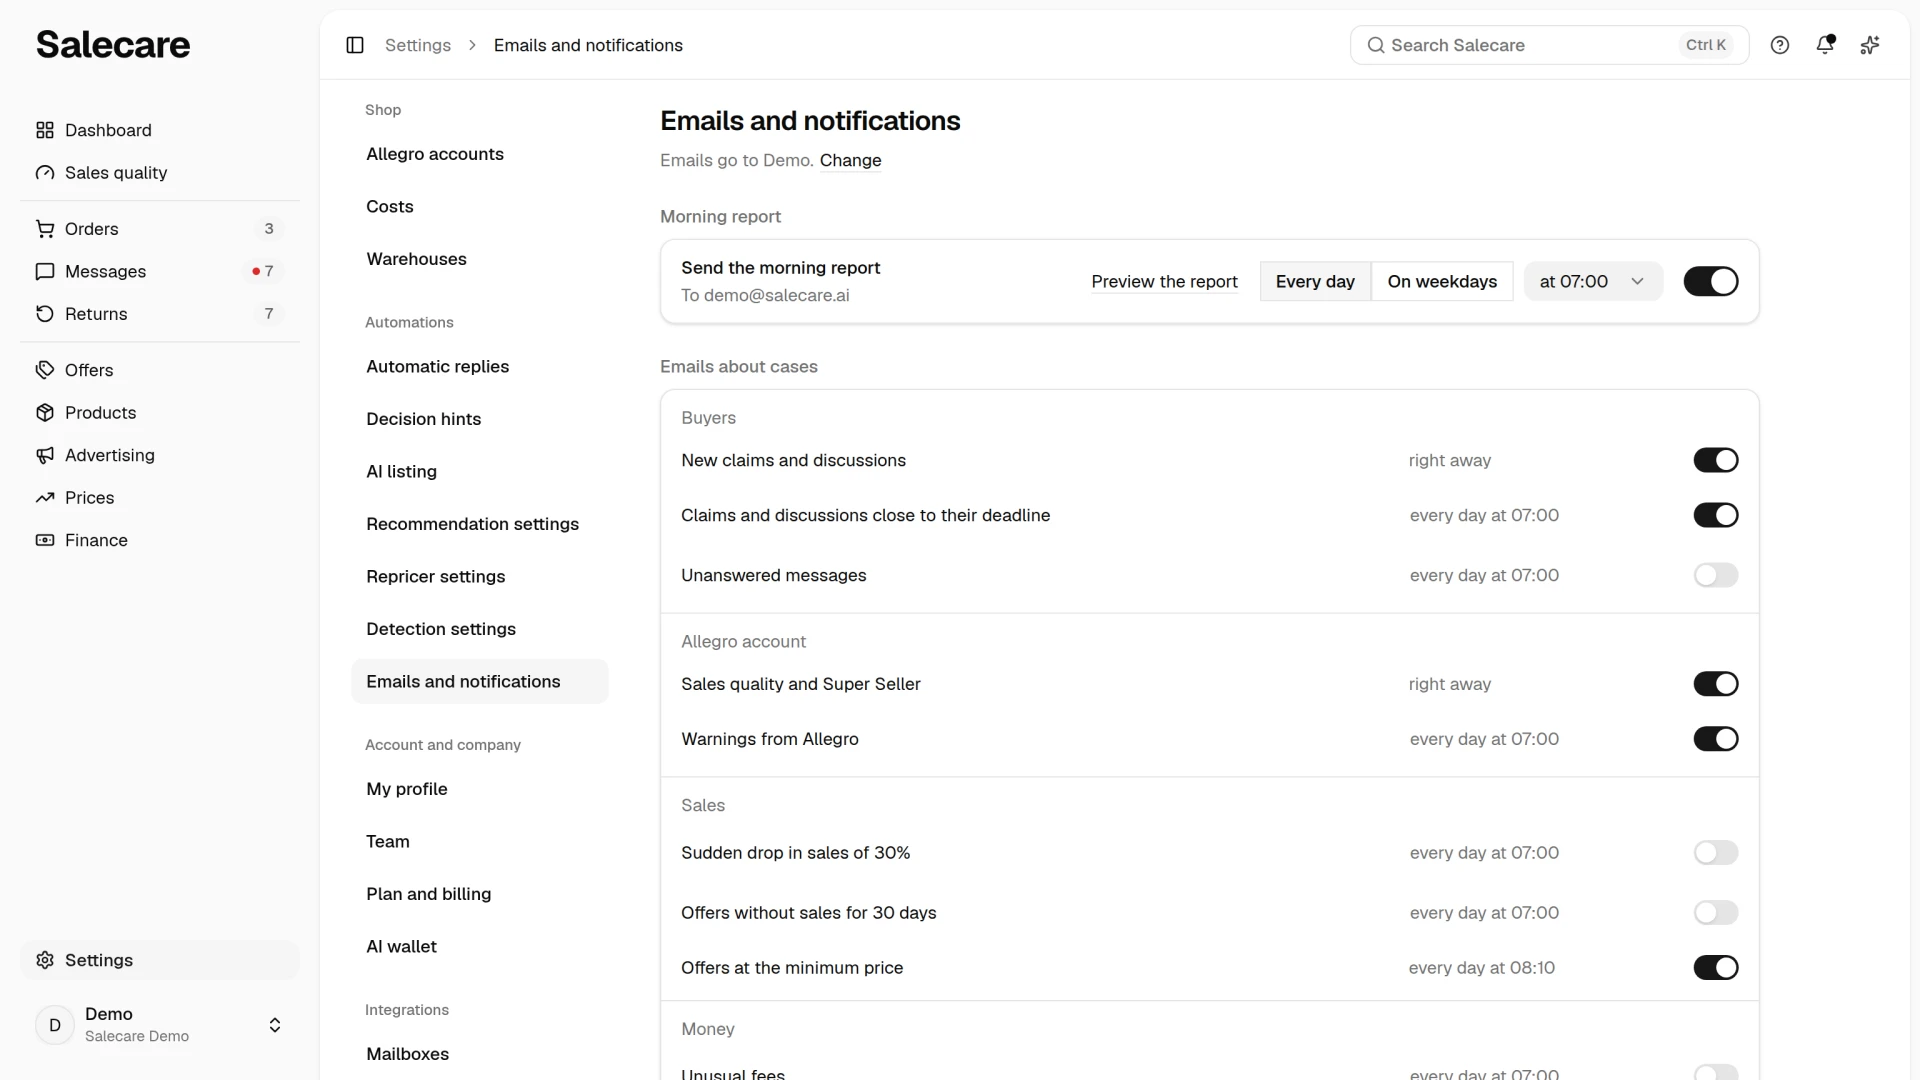The width and height of the screenshot is (1920, 1080).
Task: Open Detection settings page
Action: (479, 629)
